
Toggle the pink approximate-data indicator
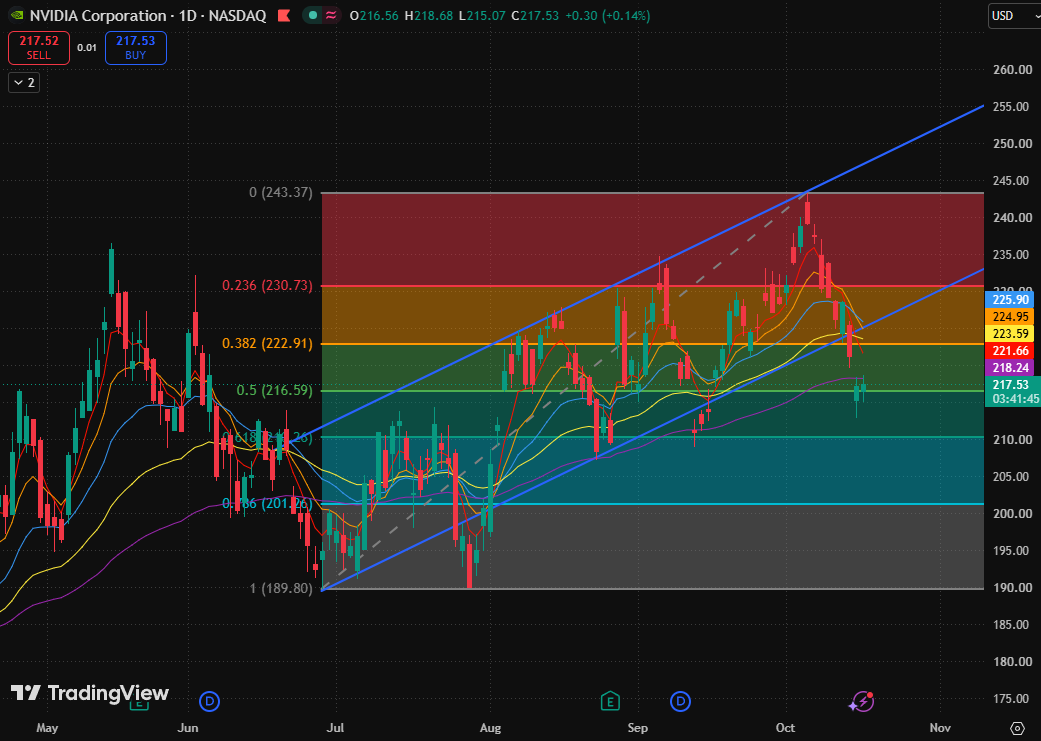pos(329,15)
